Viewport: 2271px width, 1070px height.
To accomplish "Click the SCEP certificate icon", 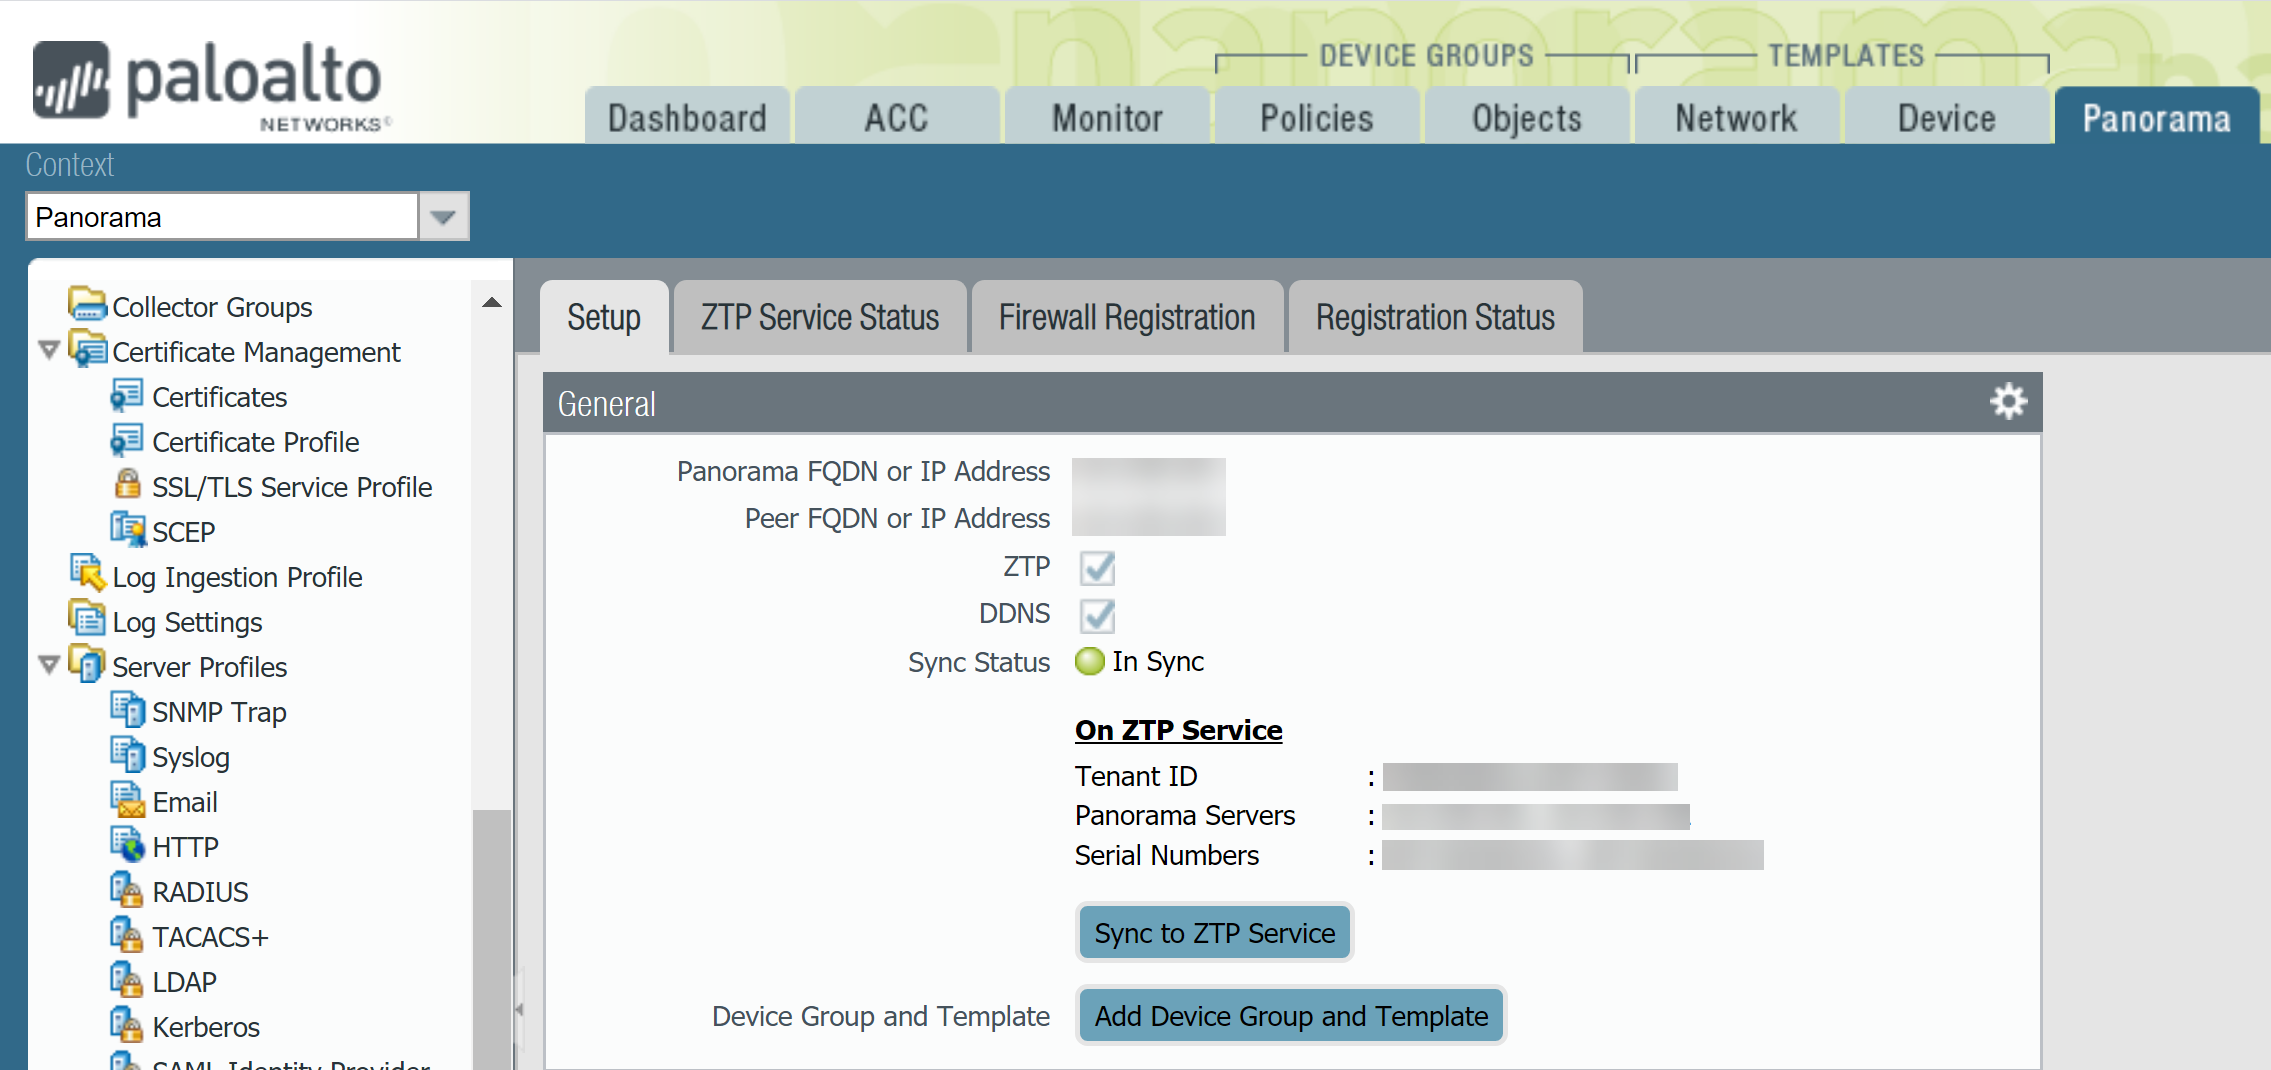I will (127, 529).
